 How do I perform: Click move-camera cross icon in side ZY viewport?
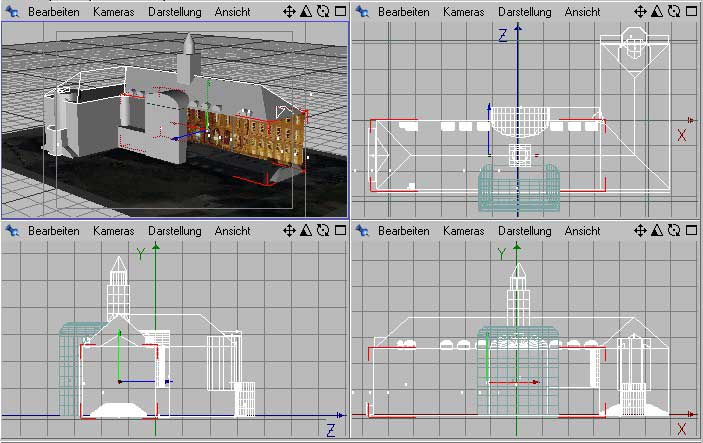click(290, 230)
